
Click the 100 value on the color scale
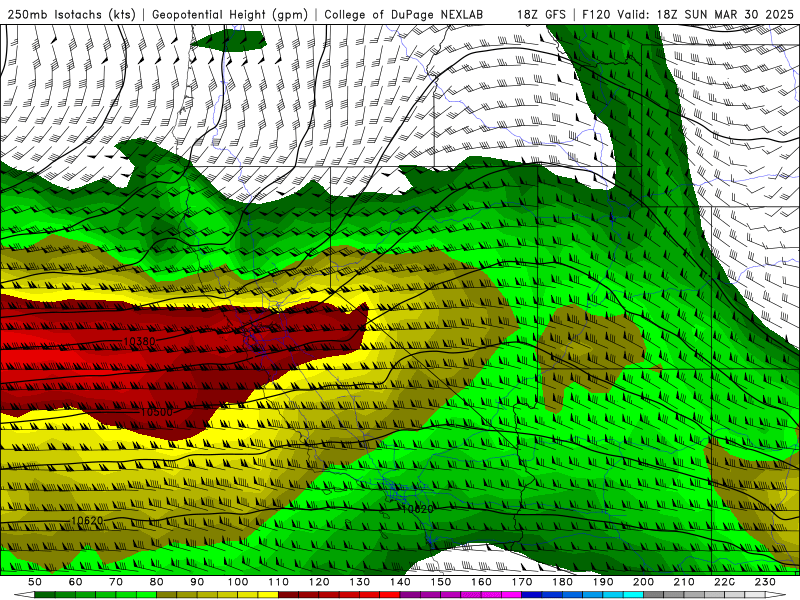tap(238, 582)
